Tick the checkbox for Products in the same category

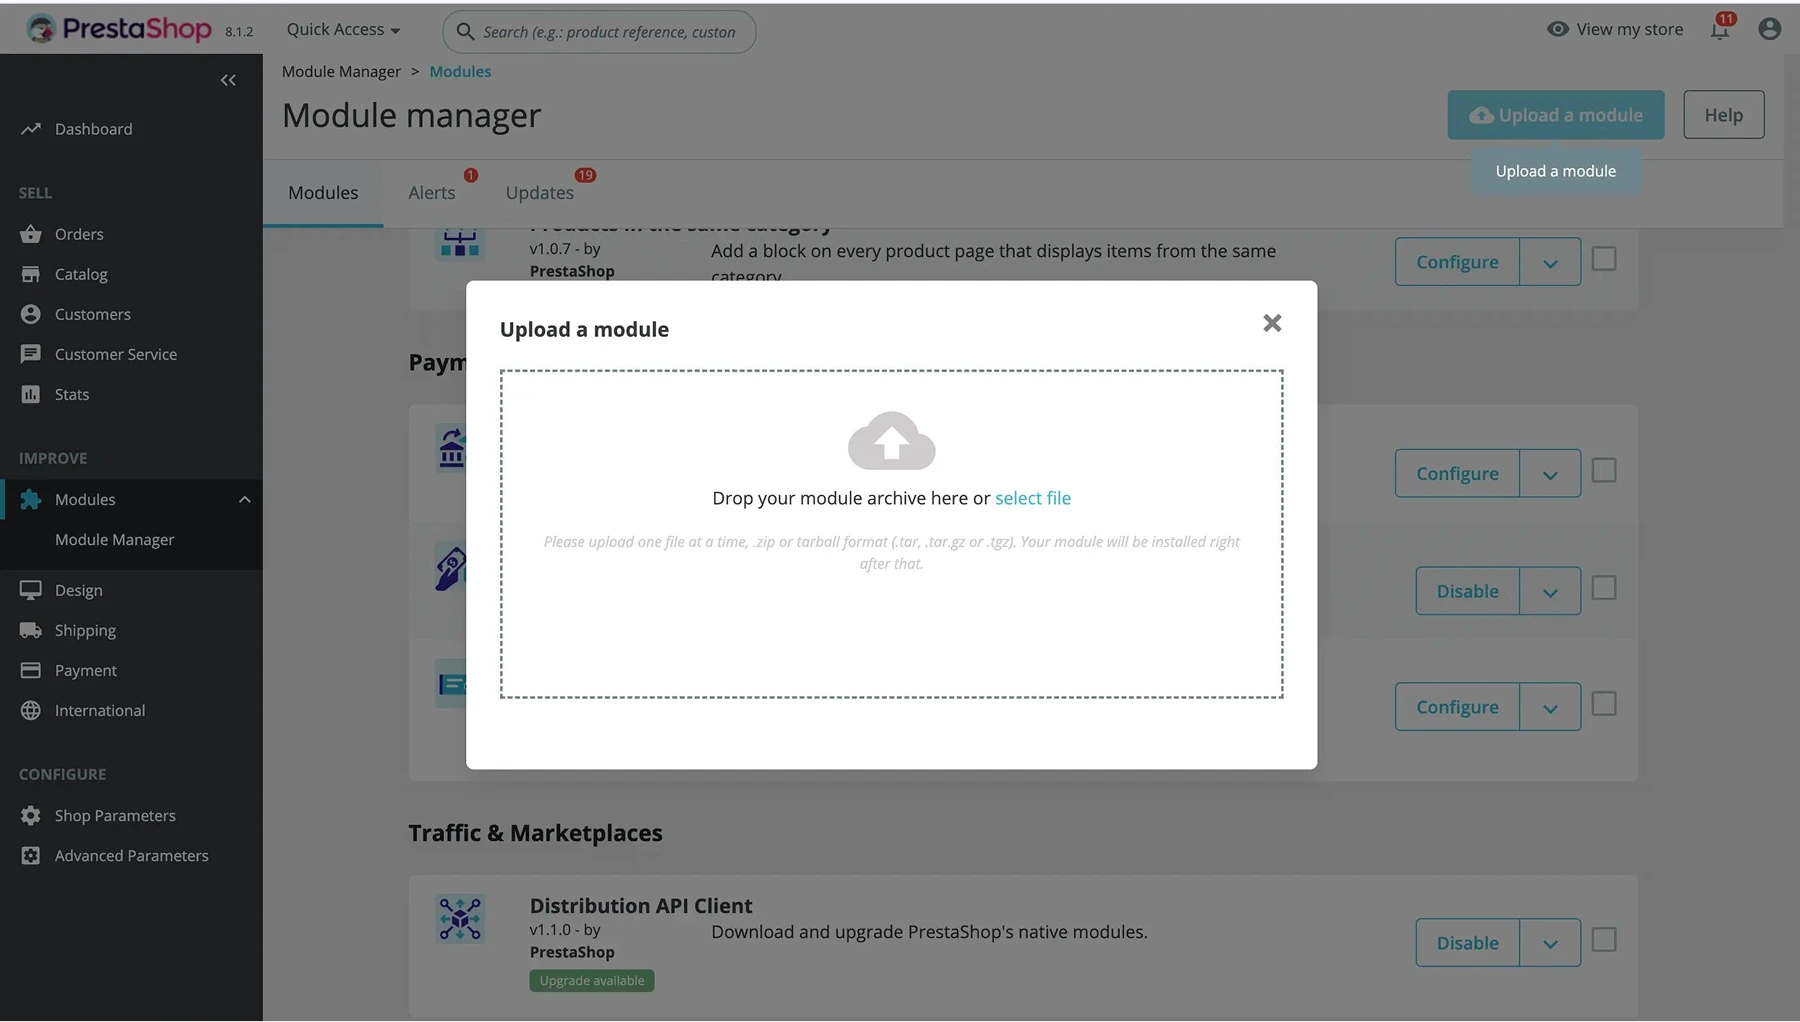click(1604, 259)
